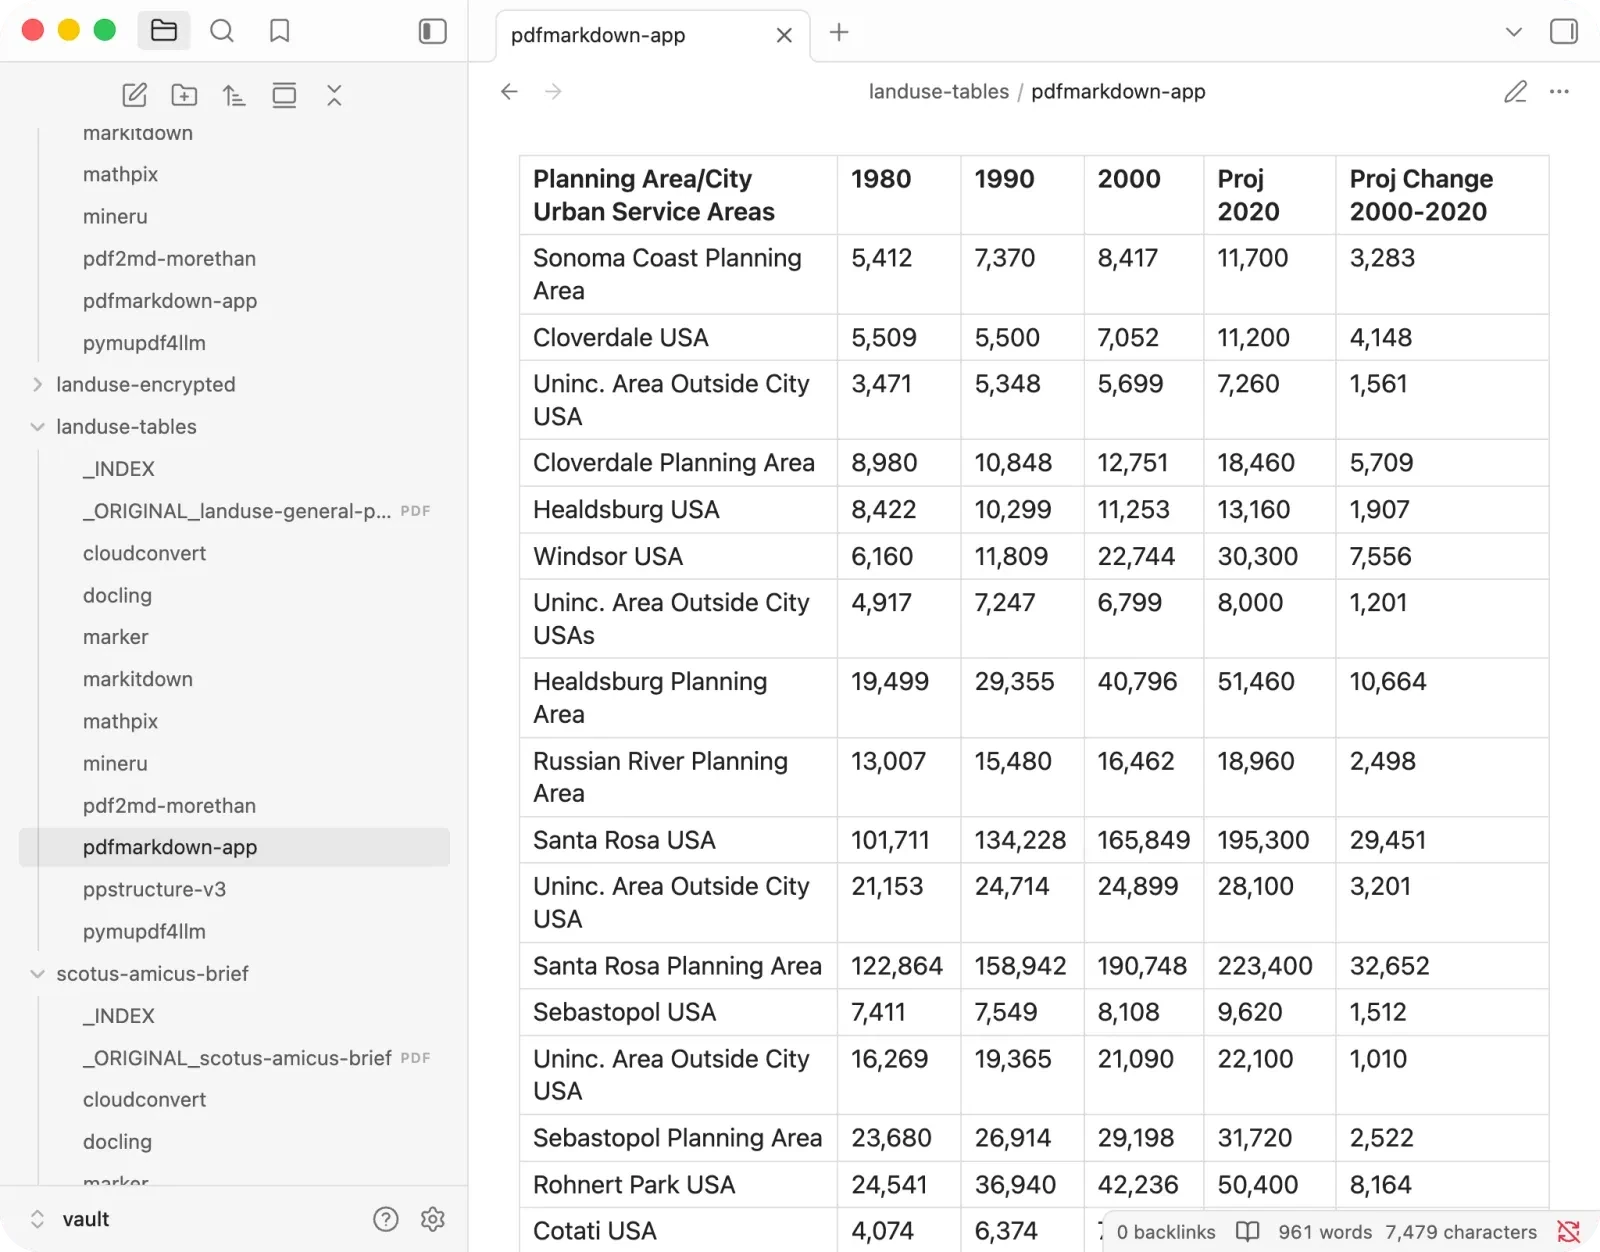1600x1252 pixels.
Task: Open _INDEX note under scotus-amicus-brief
Action: (119, 1016)
